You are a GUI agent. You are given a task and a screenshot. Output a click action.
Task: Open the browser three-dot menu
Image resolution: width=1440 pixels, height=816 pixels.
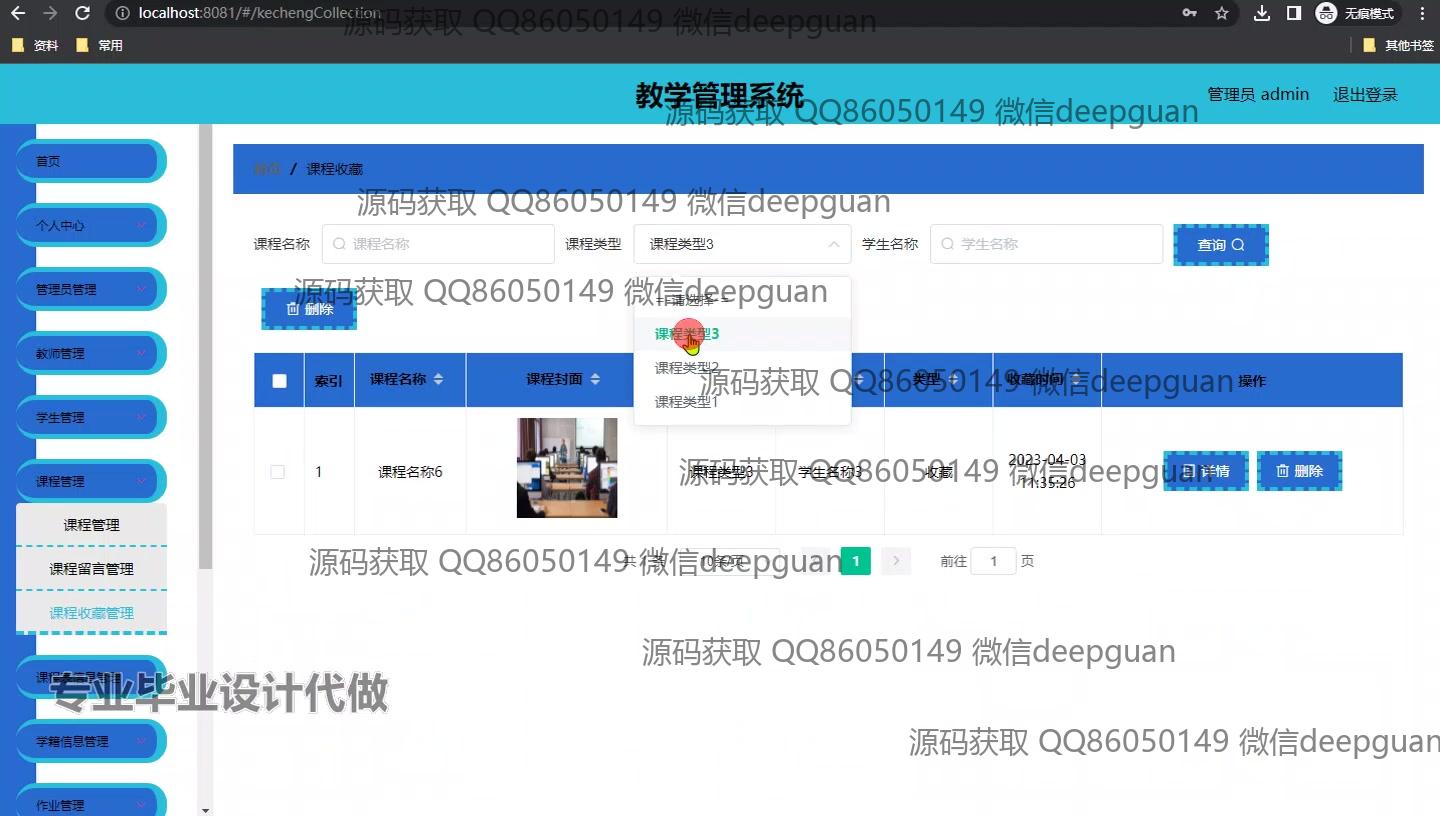tap(1423, 13)
